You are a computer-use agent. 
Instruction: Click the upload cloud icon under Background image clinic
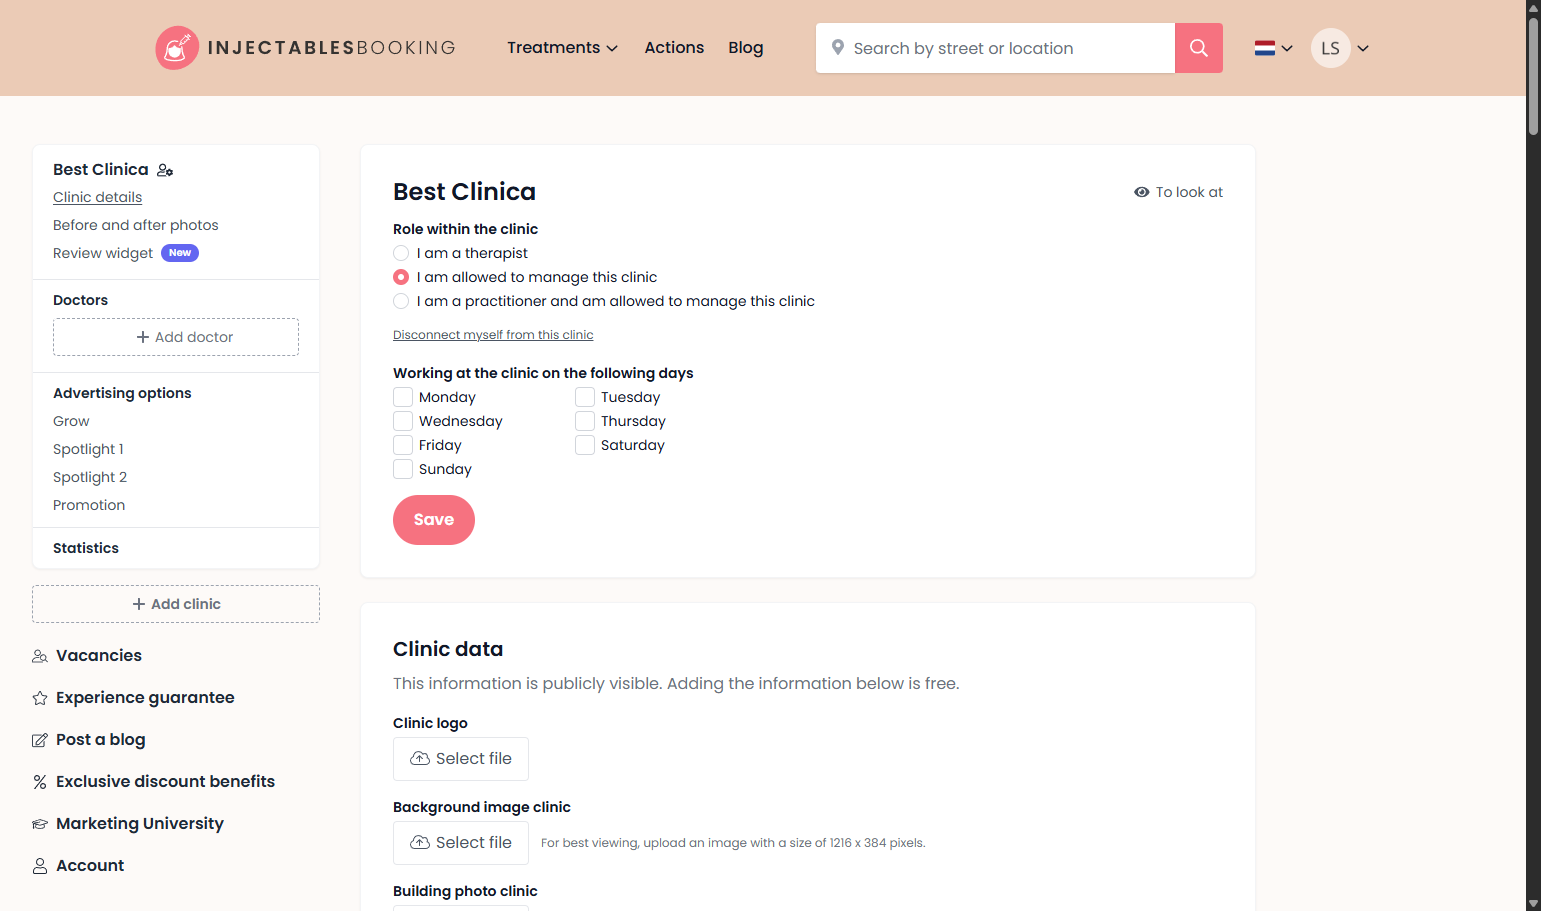(x=420, y=843)
